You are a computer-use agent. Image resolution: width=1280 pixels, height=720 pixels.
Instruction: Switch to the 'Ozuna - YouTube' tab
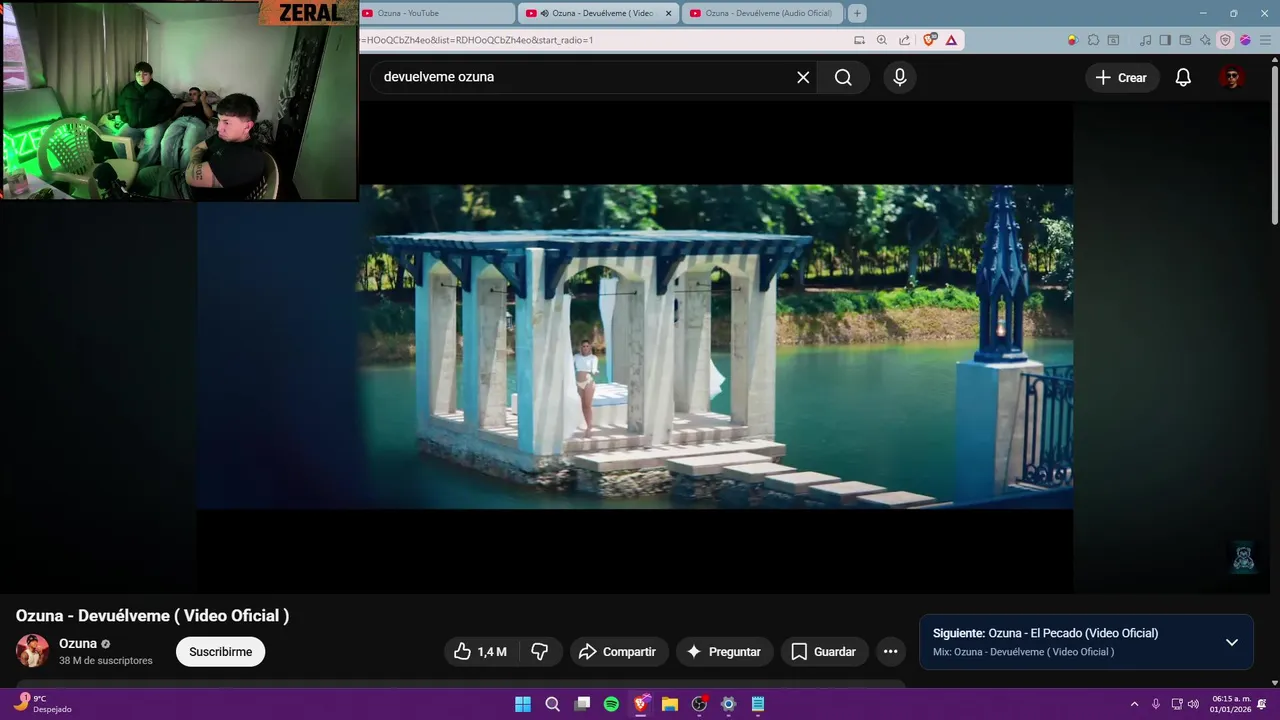(x=435, y=13)
